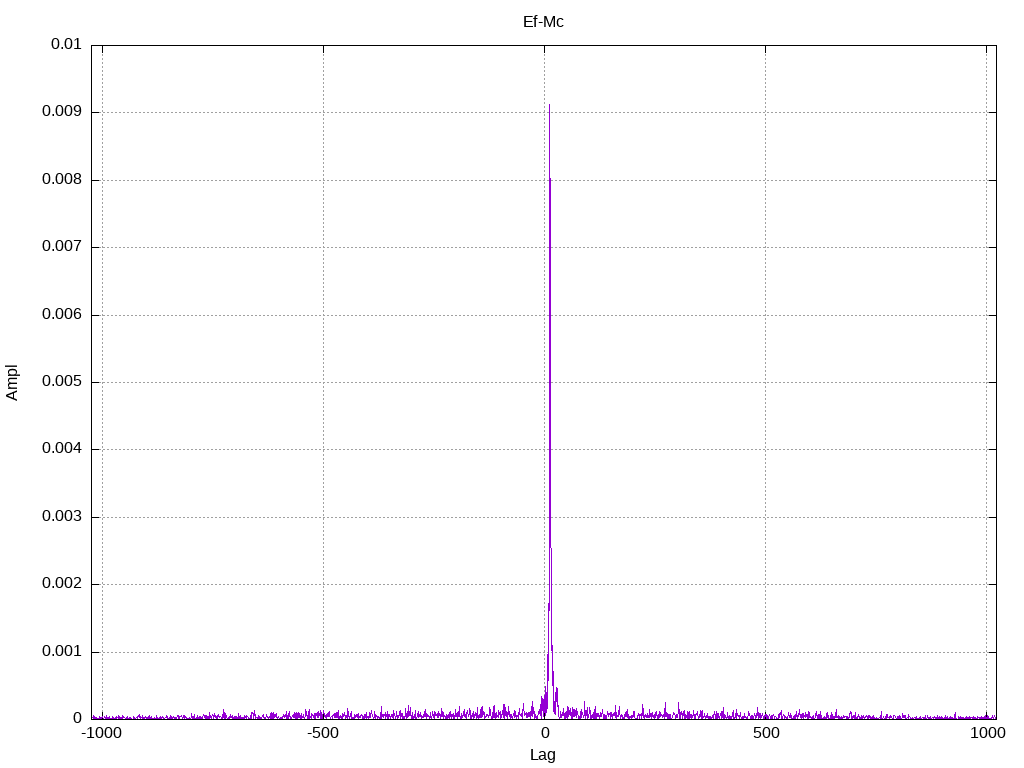Click the y-axis tick value 0.005

click(x=62, y=381)
